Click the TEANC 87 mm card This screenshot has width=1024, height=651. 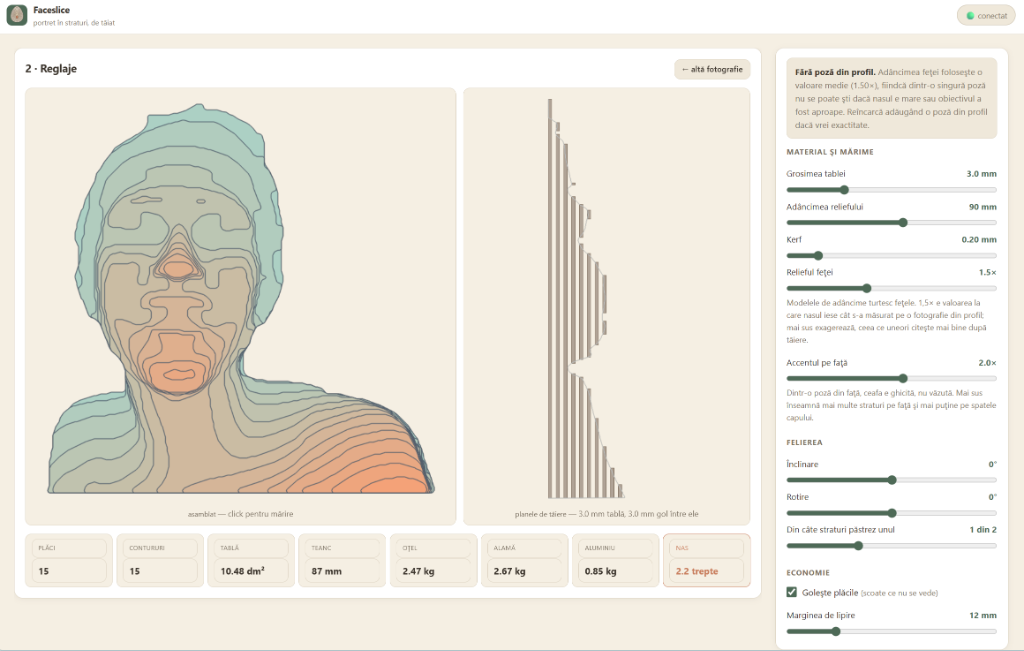(342, 560)
